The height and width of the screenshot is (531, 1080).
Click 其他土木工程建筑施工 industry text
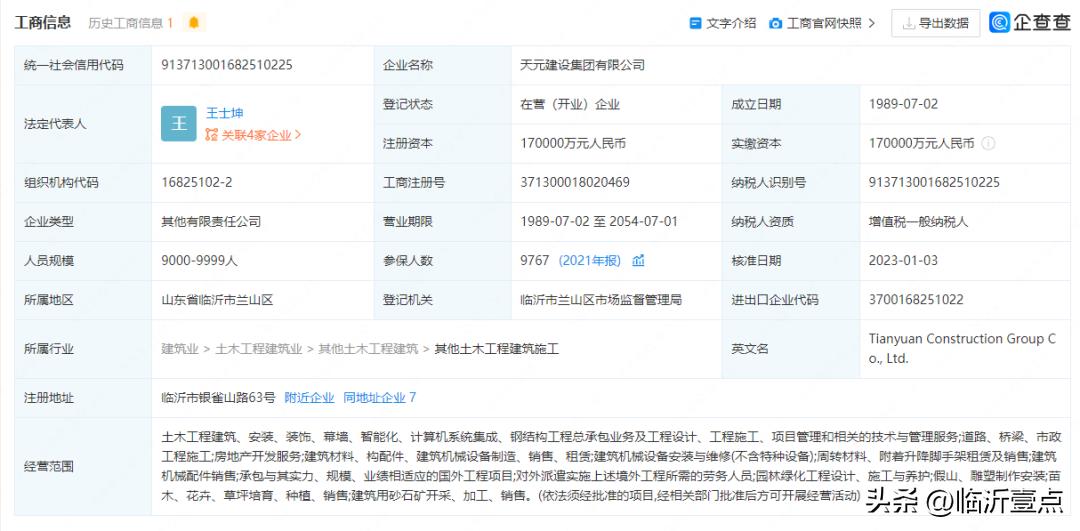[x=497, y=349]
